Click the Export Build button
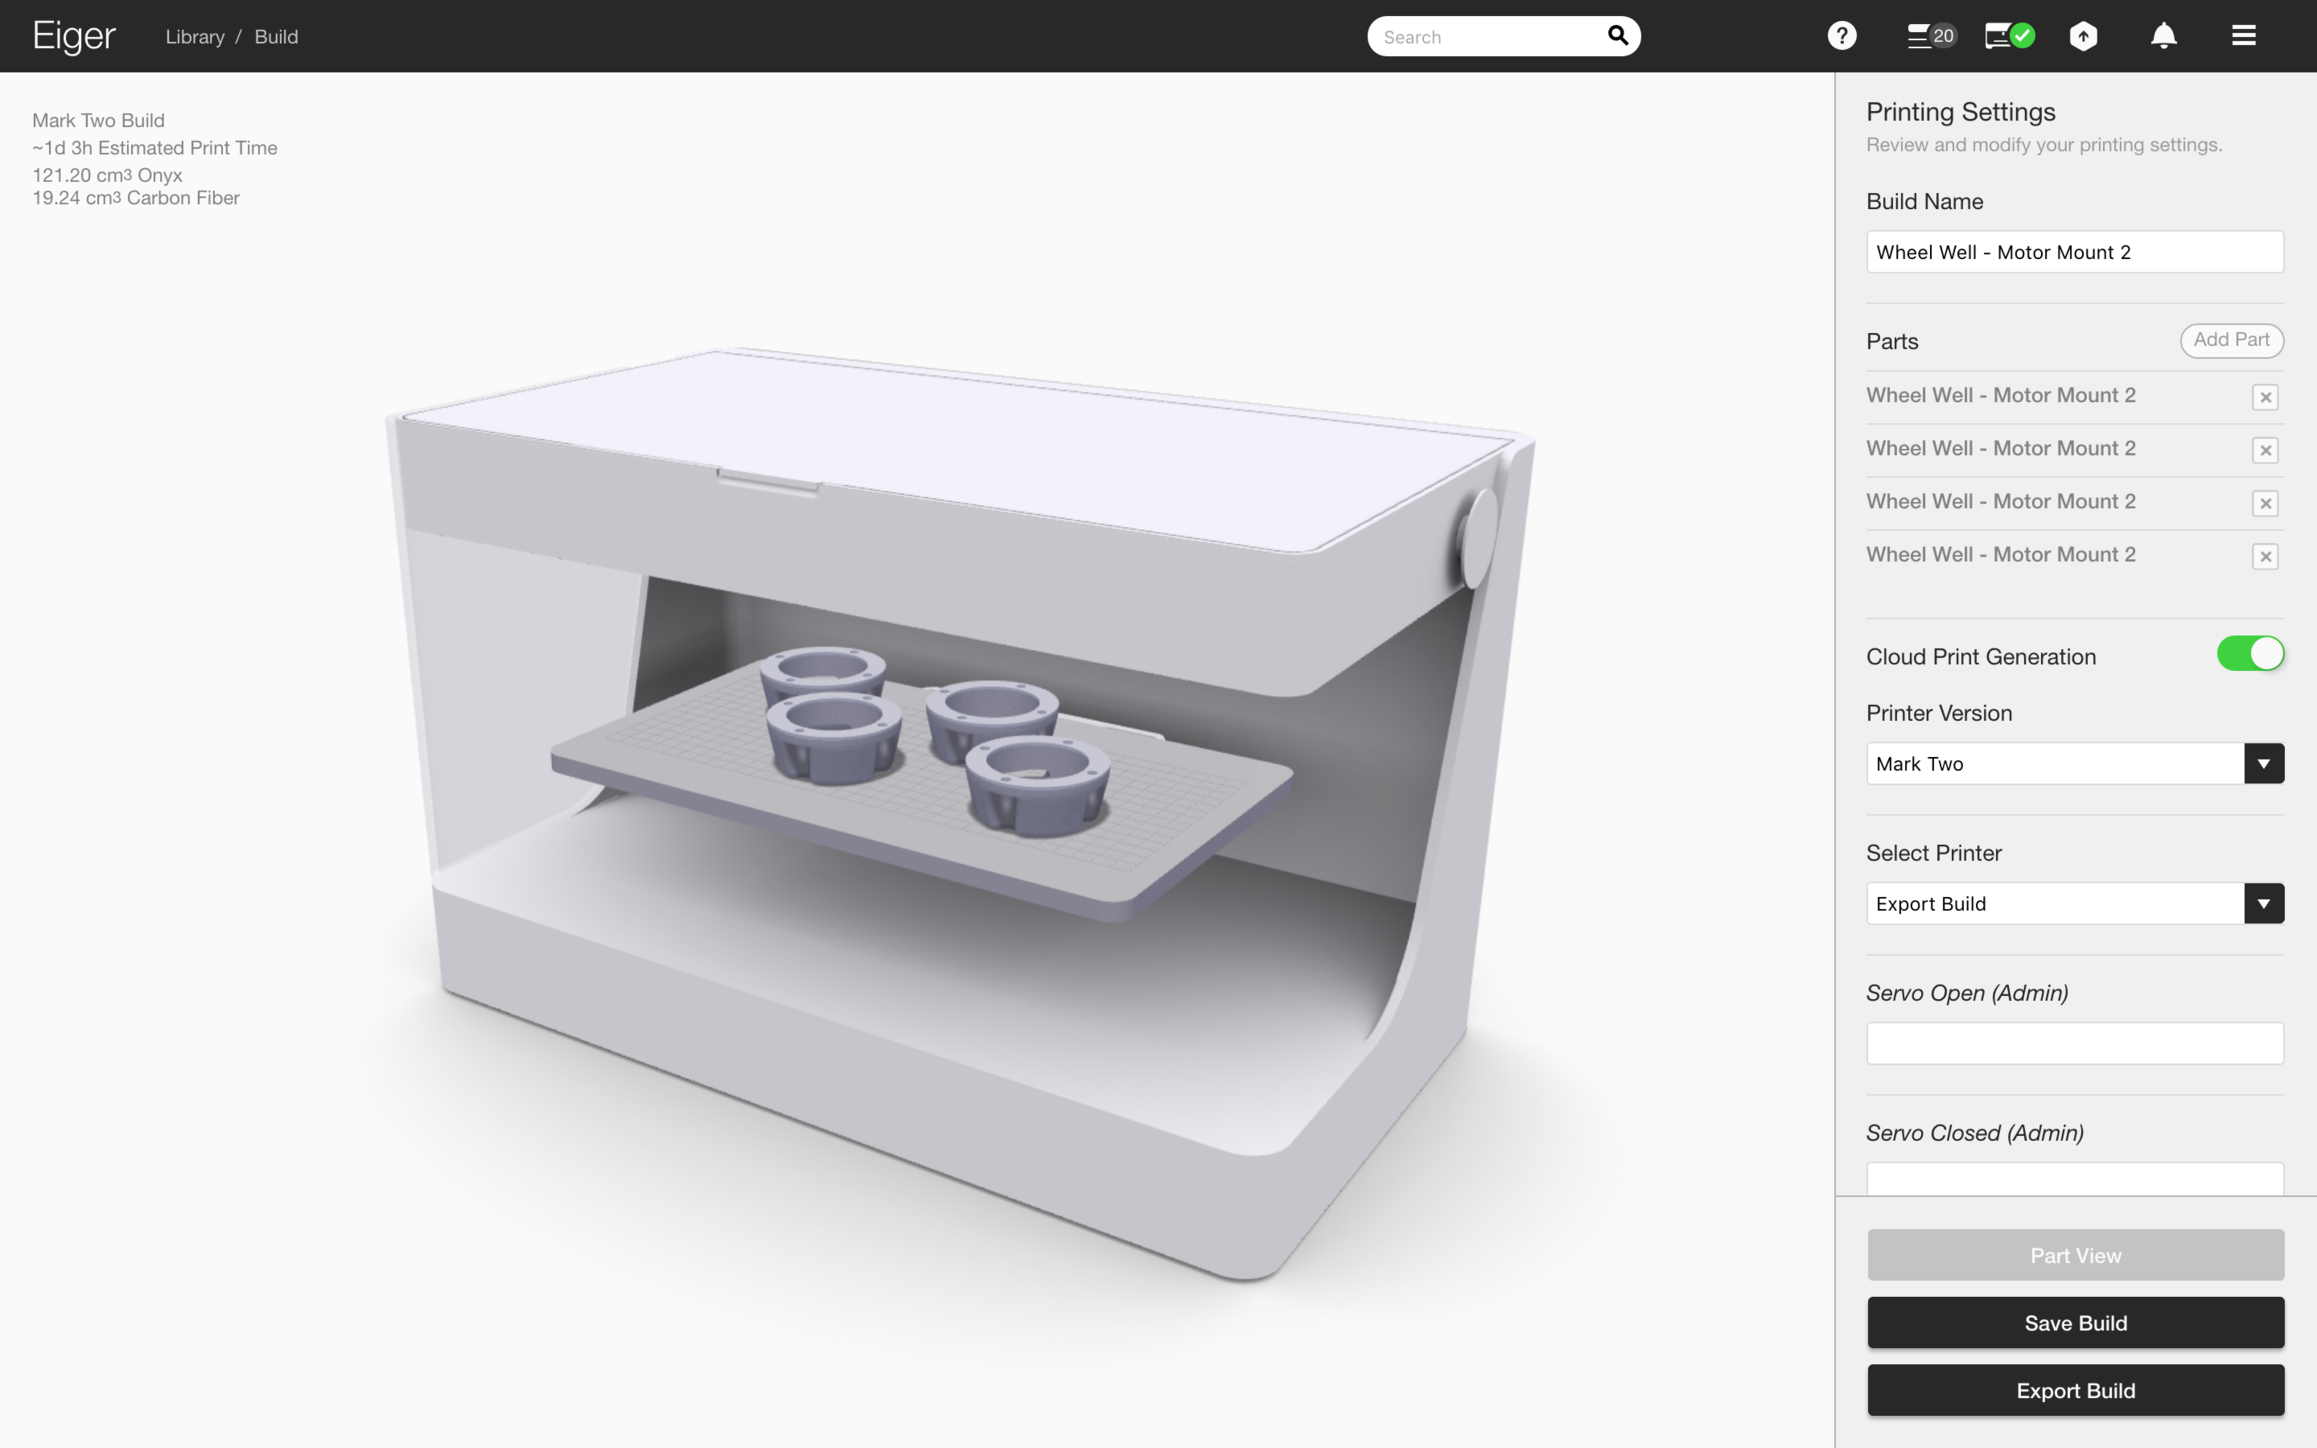This screenshot has width=2317, height=1448. [2075, 1390]
